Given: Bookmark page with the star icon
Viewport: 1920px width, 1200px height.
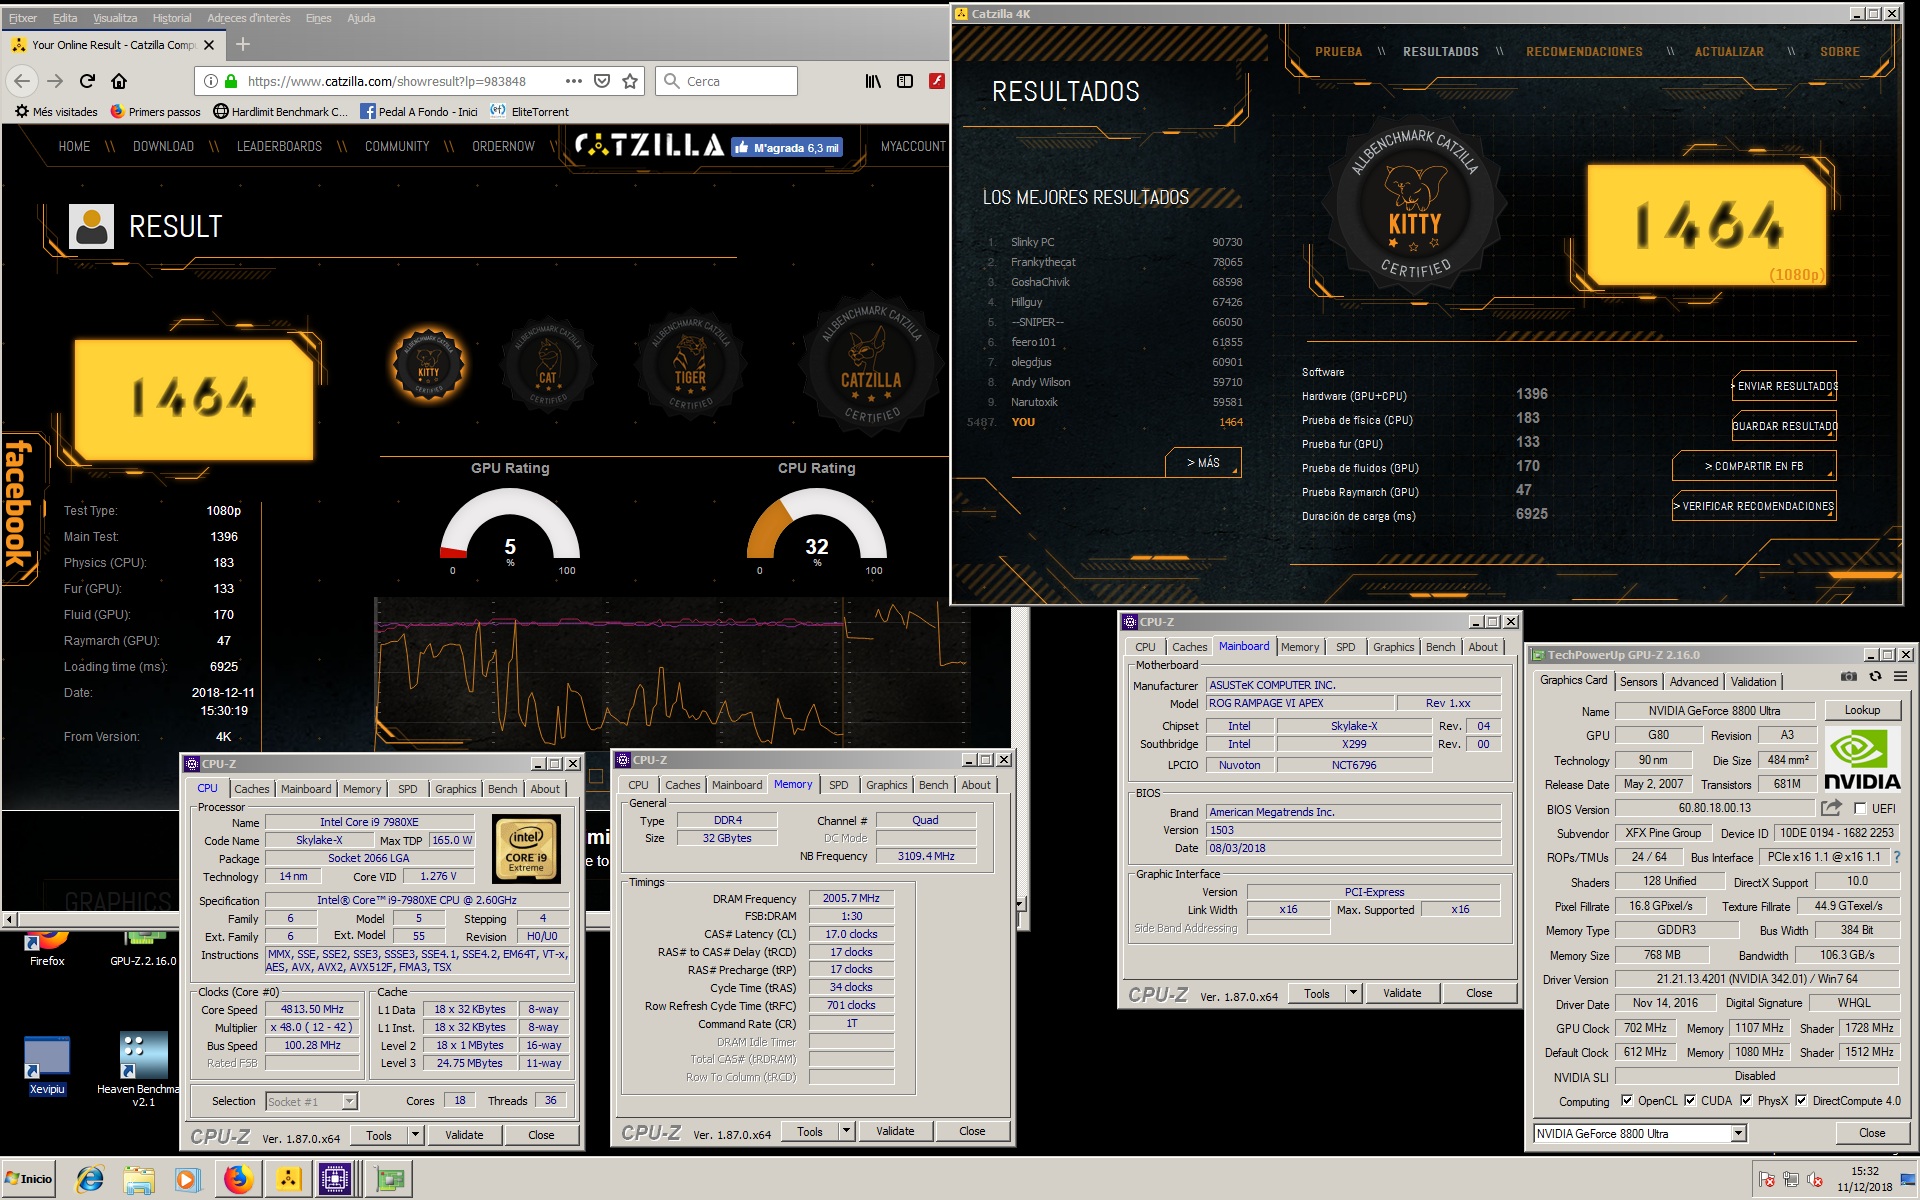Looking at the screenshot, I should 630,81.
